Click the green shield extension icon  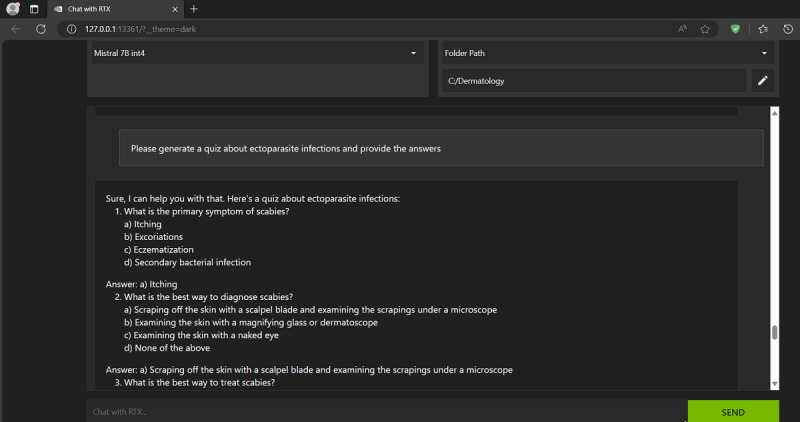click(x=736, y=29)
